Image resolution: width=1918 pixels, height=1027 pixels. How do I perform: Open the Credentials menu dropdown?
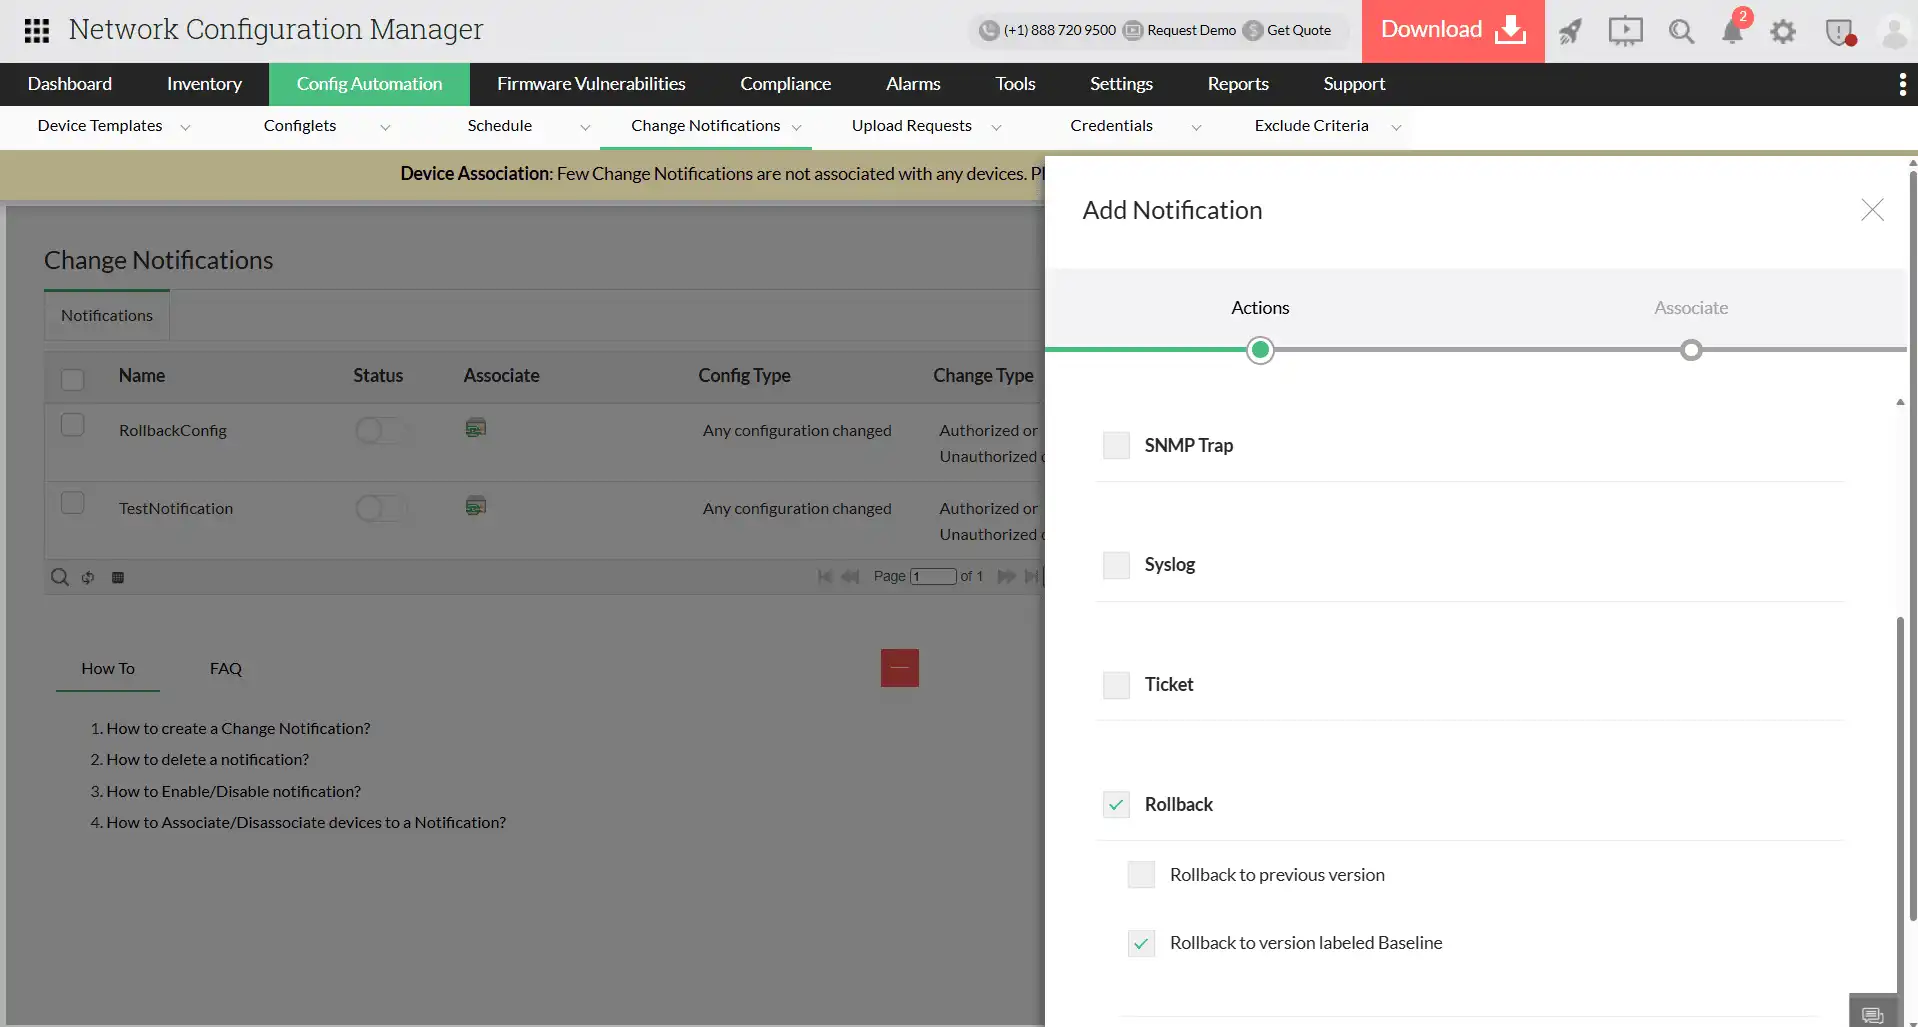point(1197,127)
